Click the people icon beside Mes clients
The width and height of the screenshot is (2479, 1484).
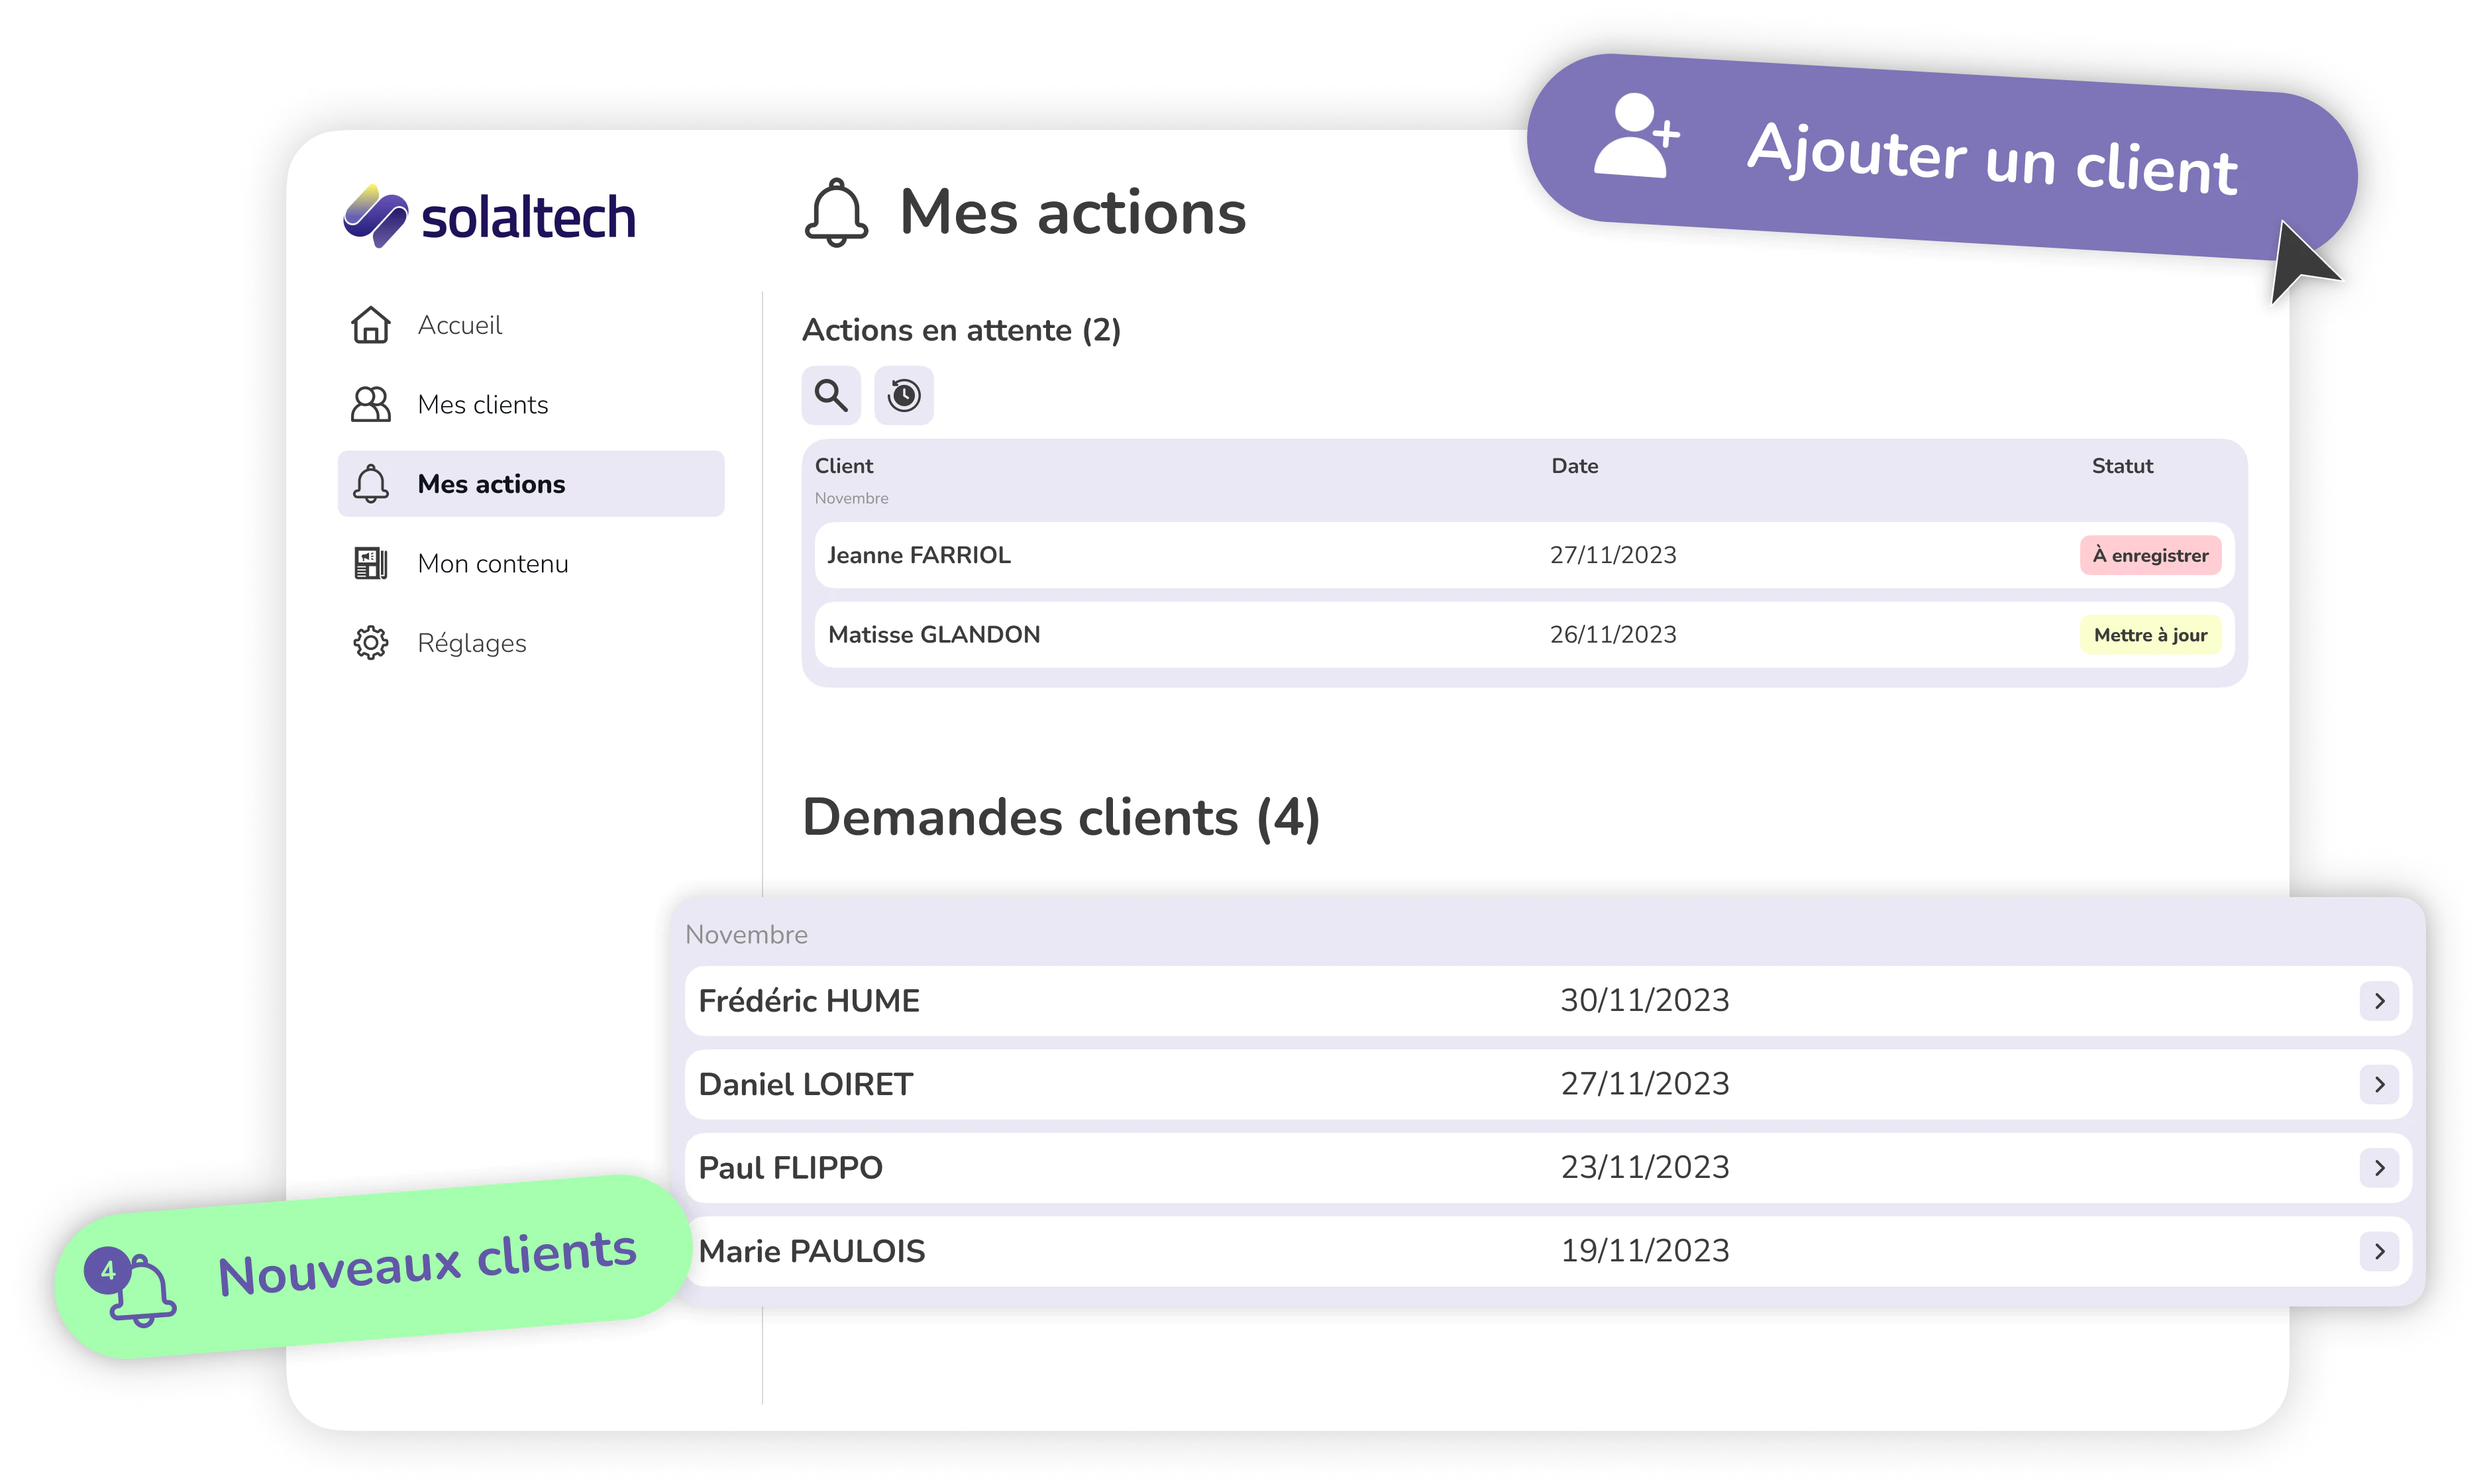pos(370,404)
